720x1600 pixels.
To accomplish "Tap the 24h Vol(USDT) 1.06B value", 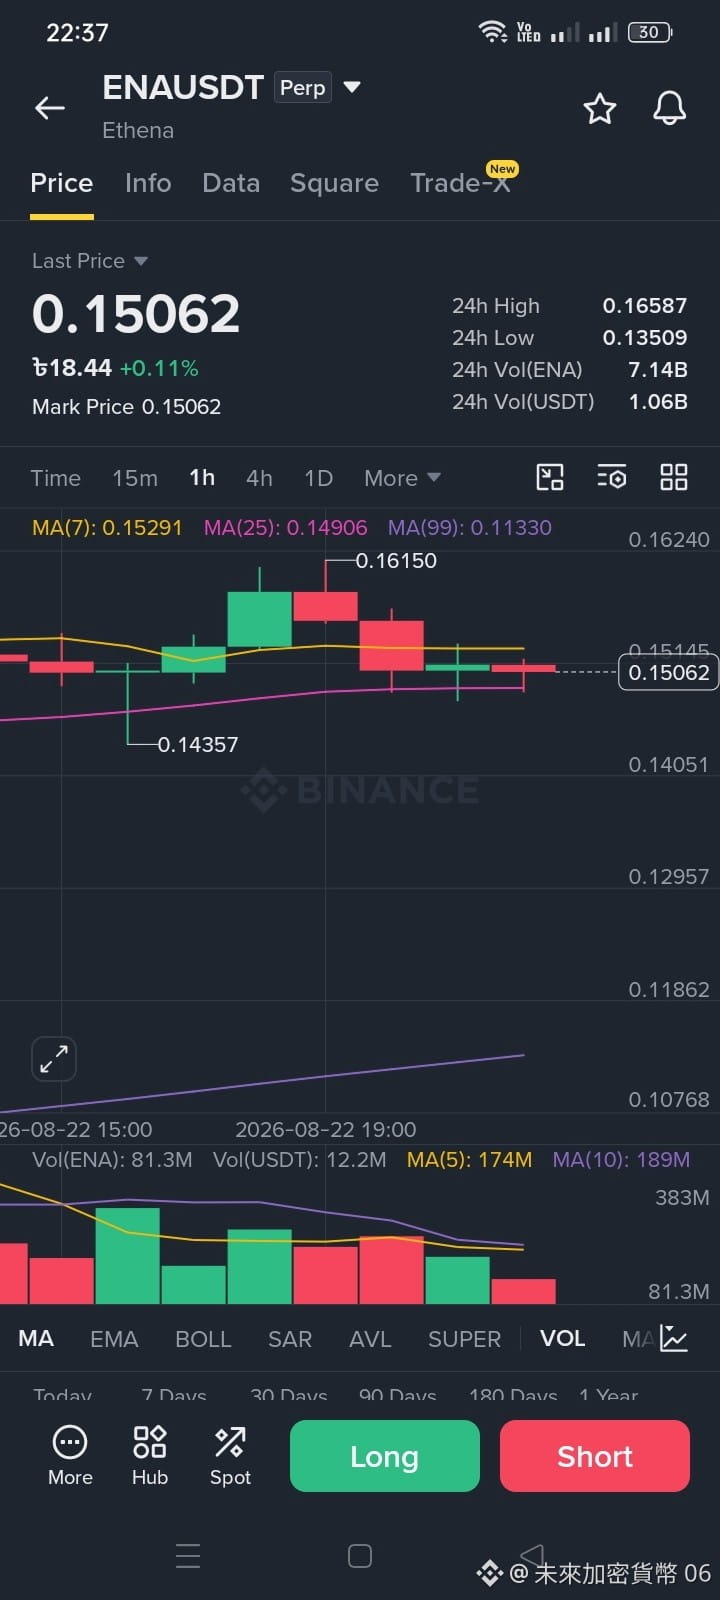I will click(657, 402).
